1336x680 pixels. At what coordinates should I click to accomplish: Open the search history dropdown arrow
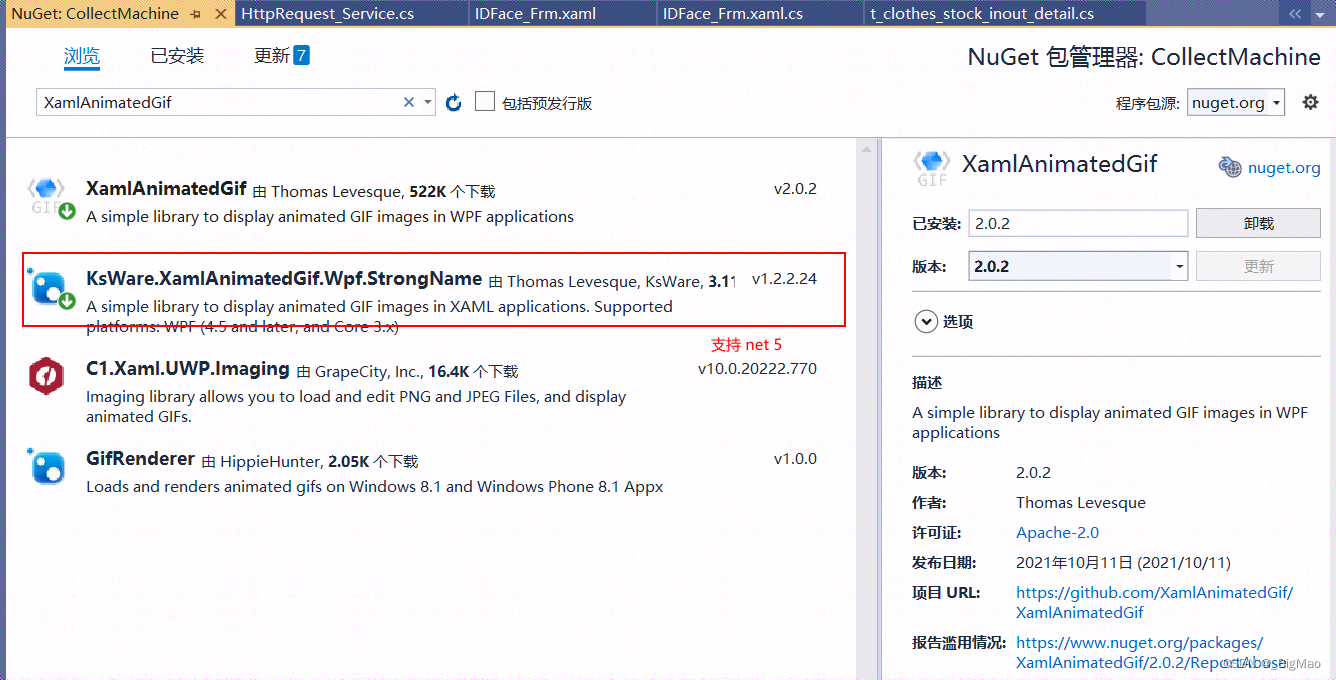point(428,102)
